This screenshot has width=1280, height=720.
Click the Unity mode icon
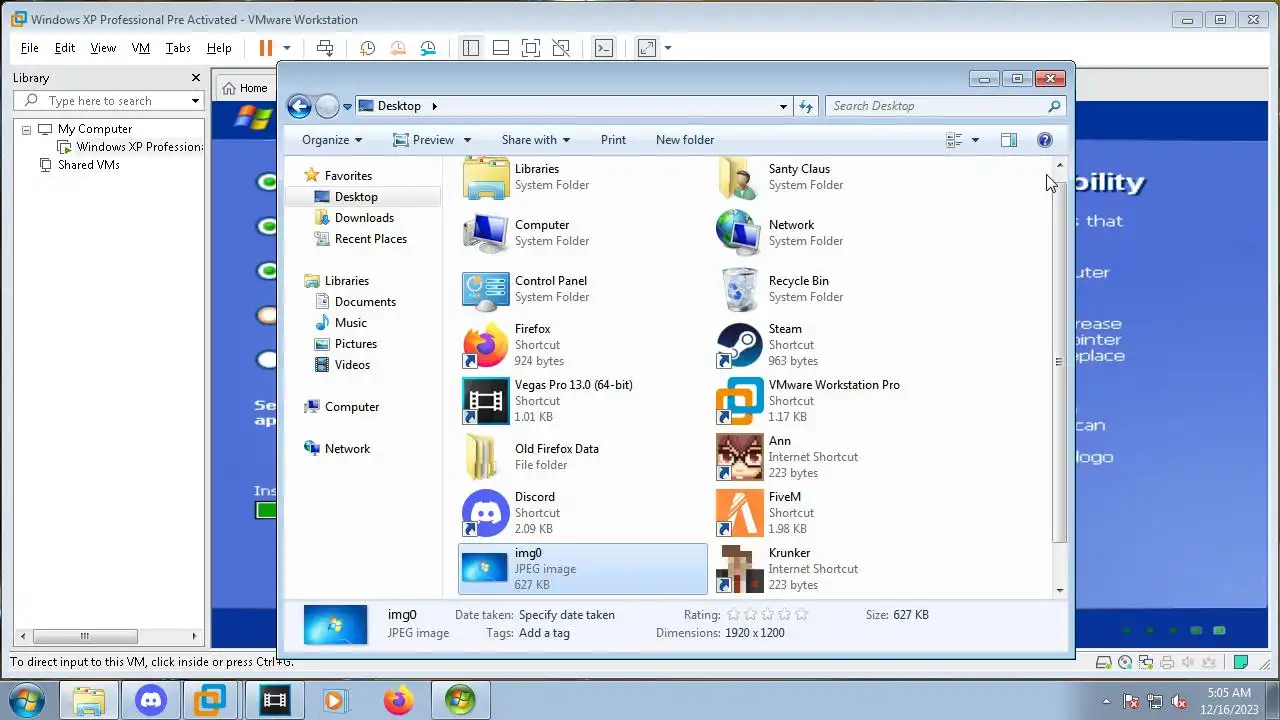(x=561, y=48)
